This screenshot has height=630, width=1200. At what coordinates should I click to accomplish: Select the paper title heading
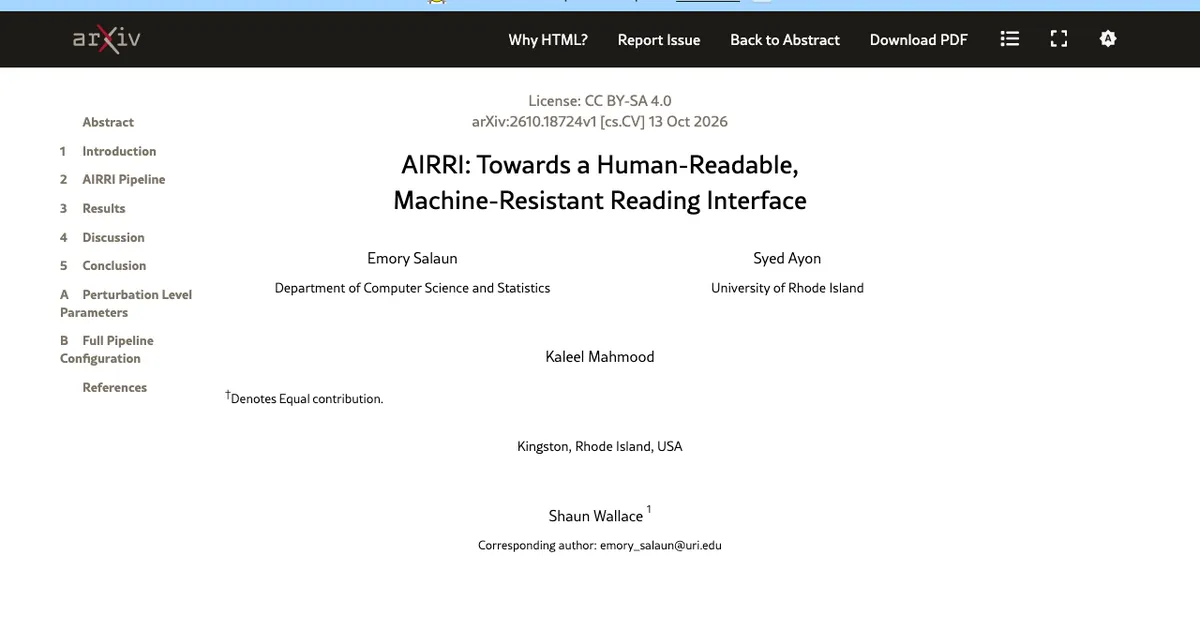click(x=600, y=182)
